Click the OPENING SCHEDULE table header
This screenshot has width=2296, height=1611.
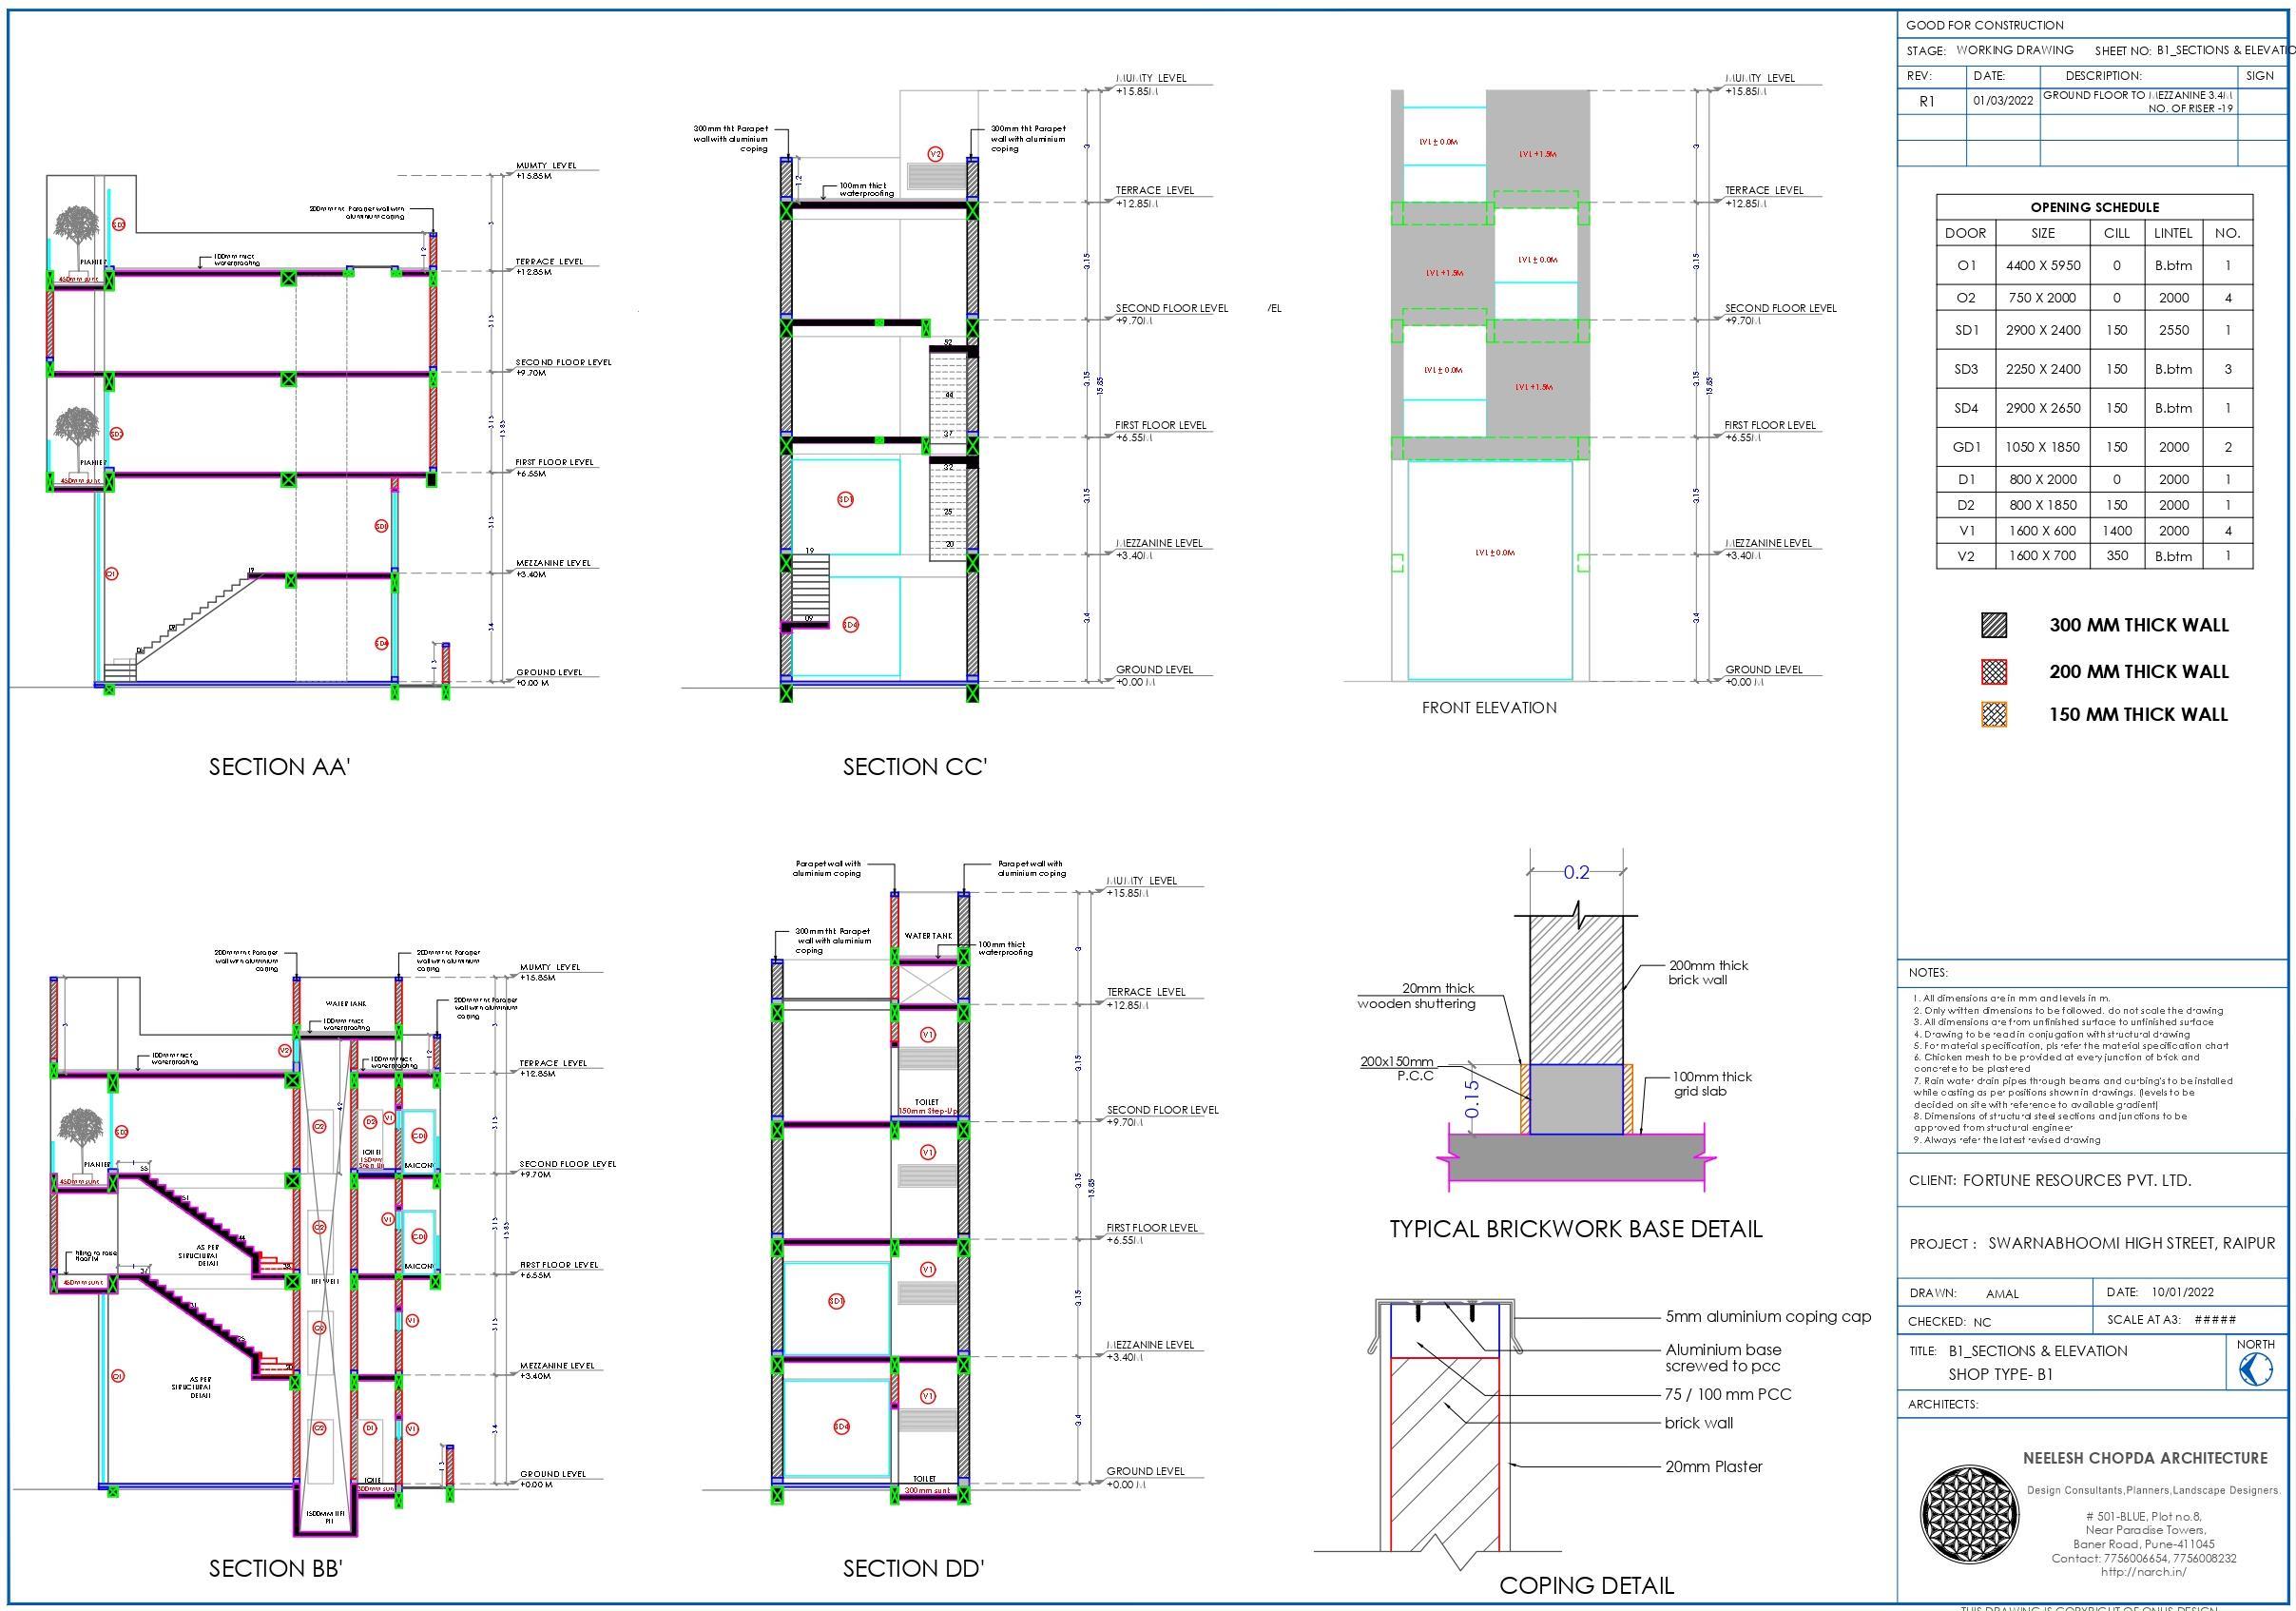pos(2094,207)
